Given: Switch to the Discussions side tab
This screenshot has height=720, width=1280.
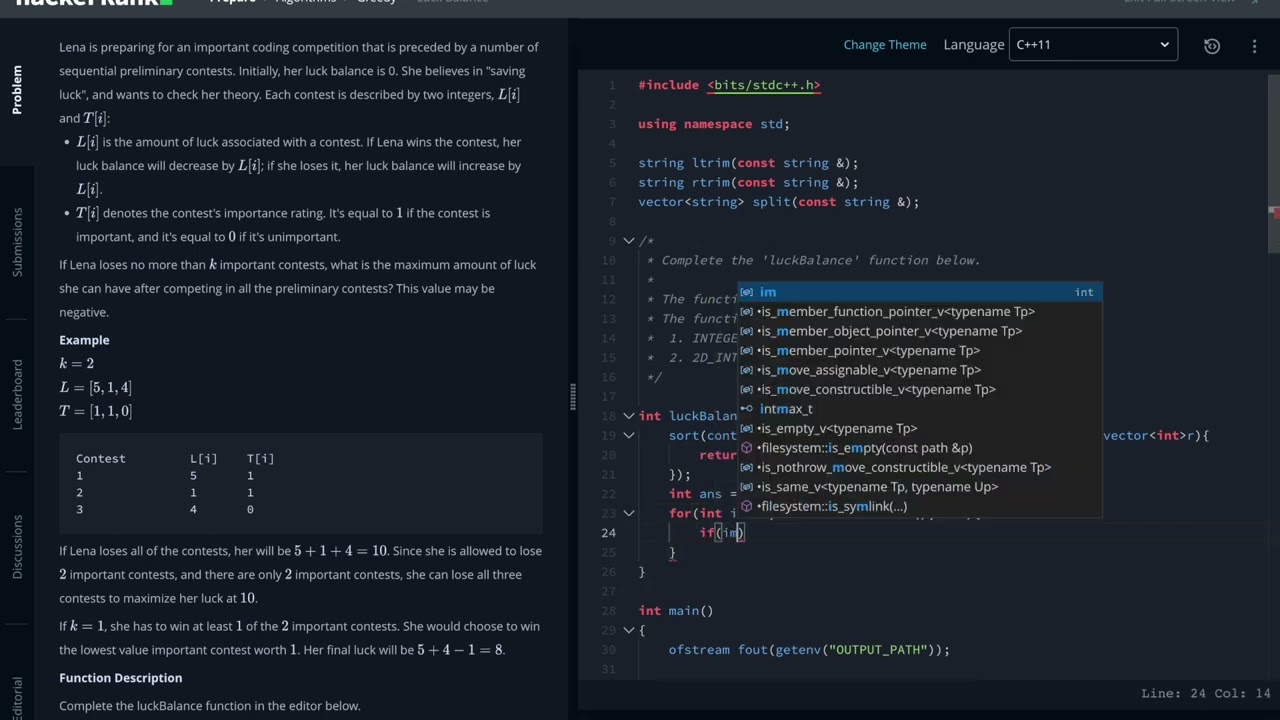Looking at the screenshot, I should click(x=17, y=546).
